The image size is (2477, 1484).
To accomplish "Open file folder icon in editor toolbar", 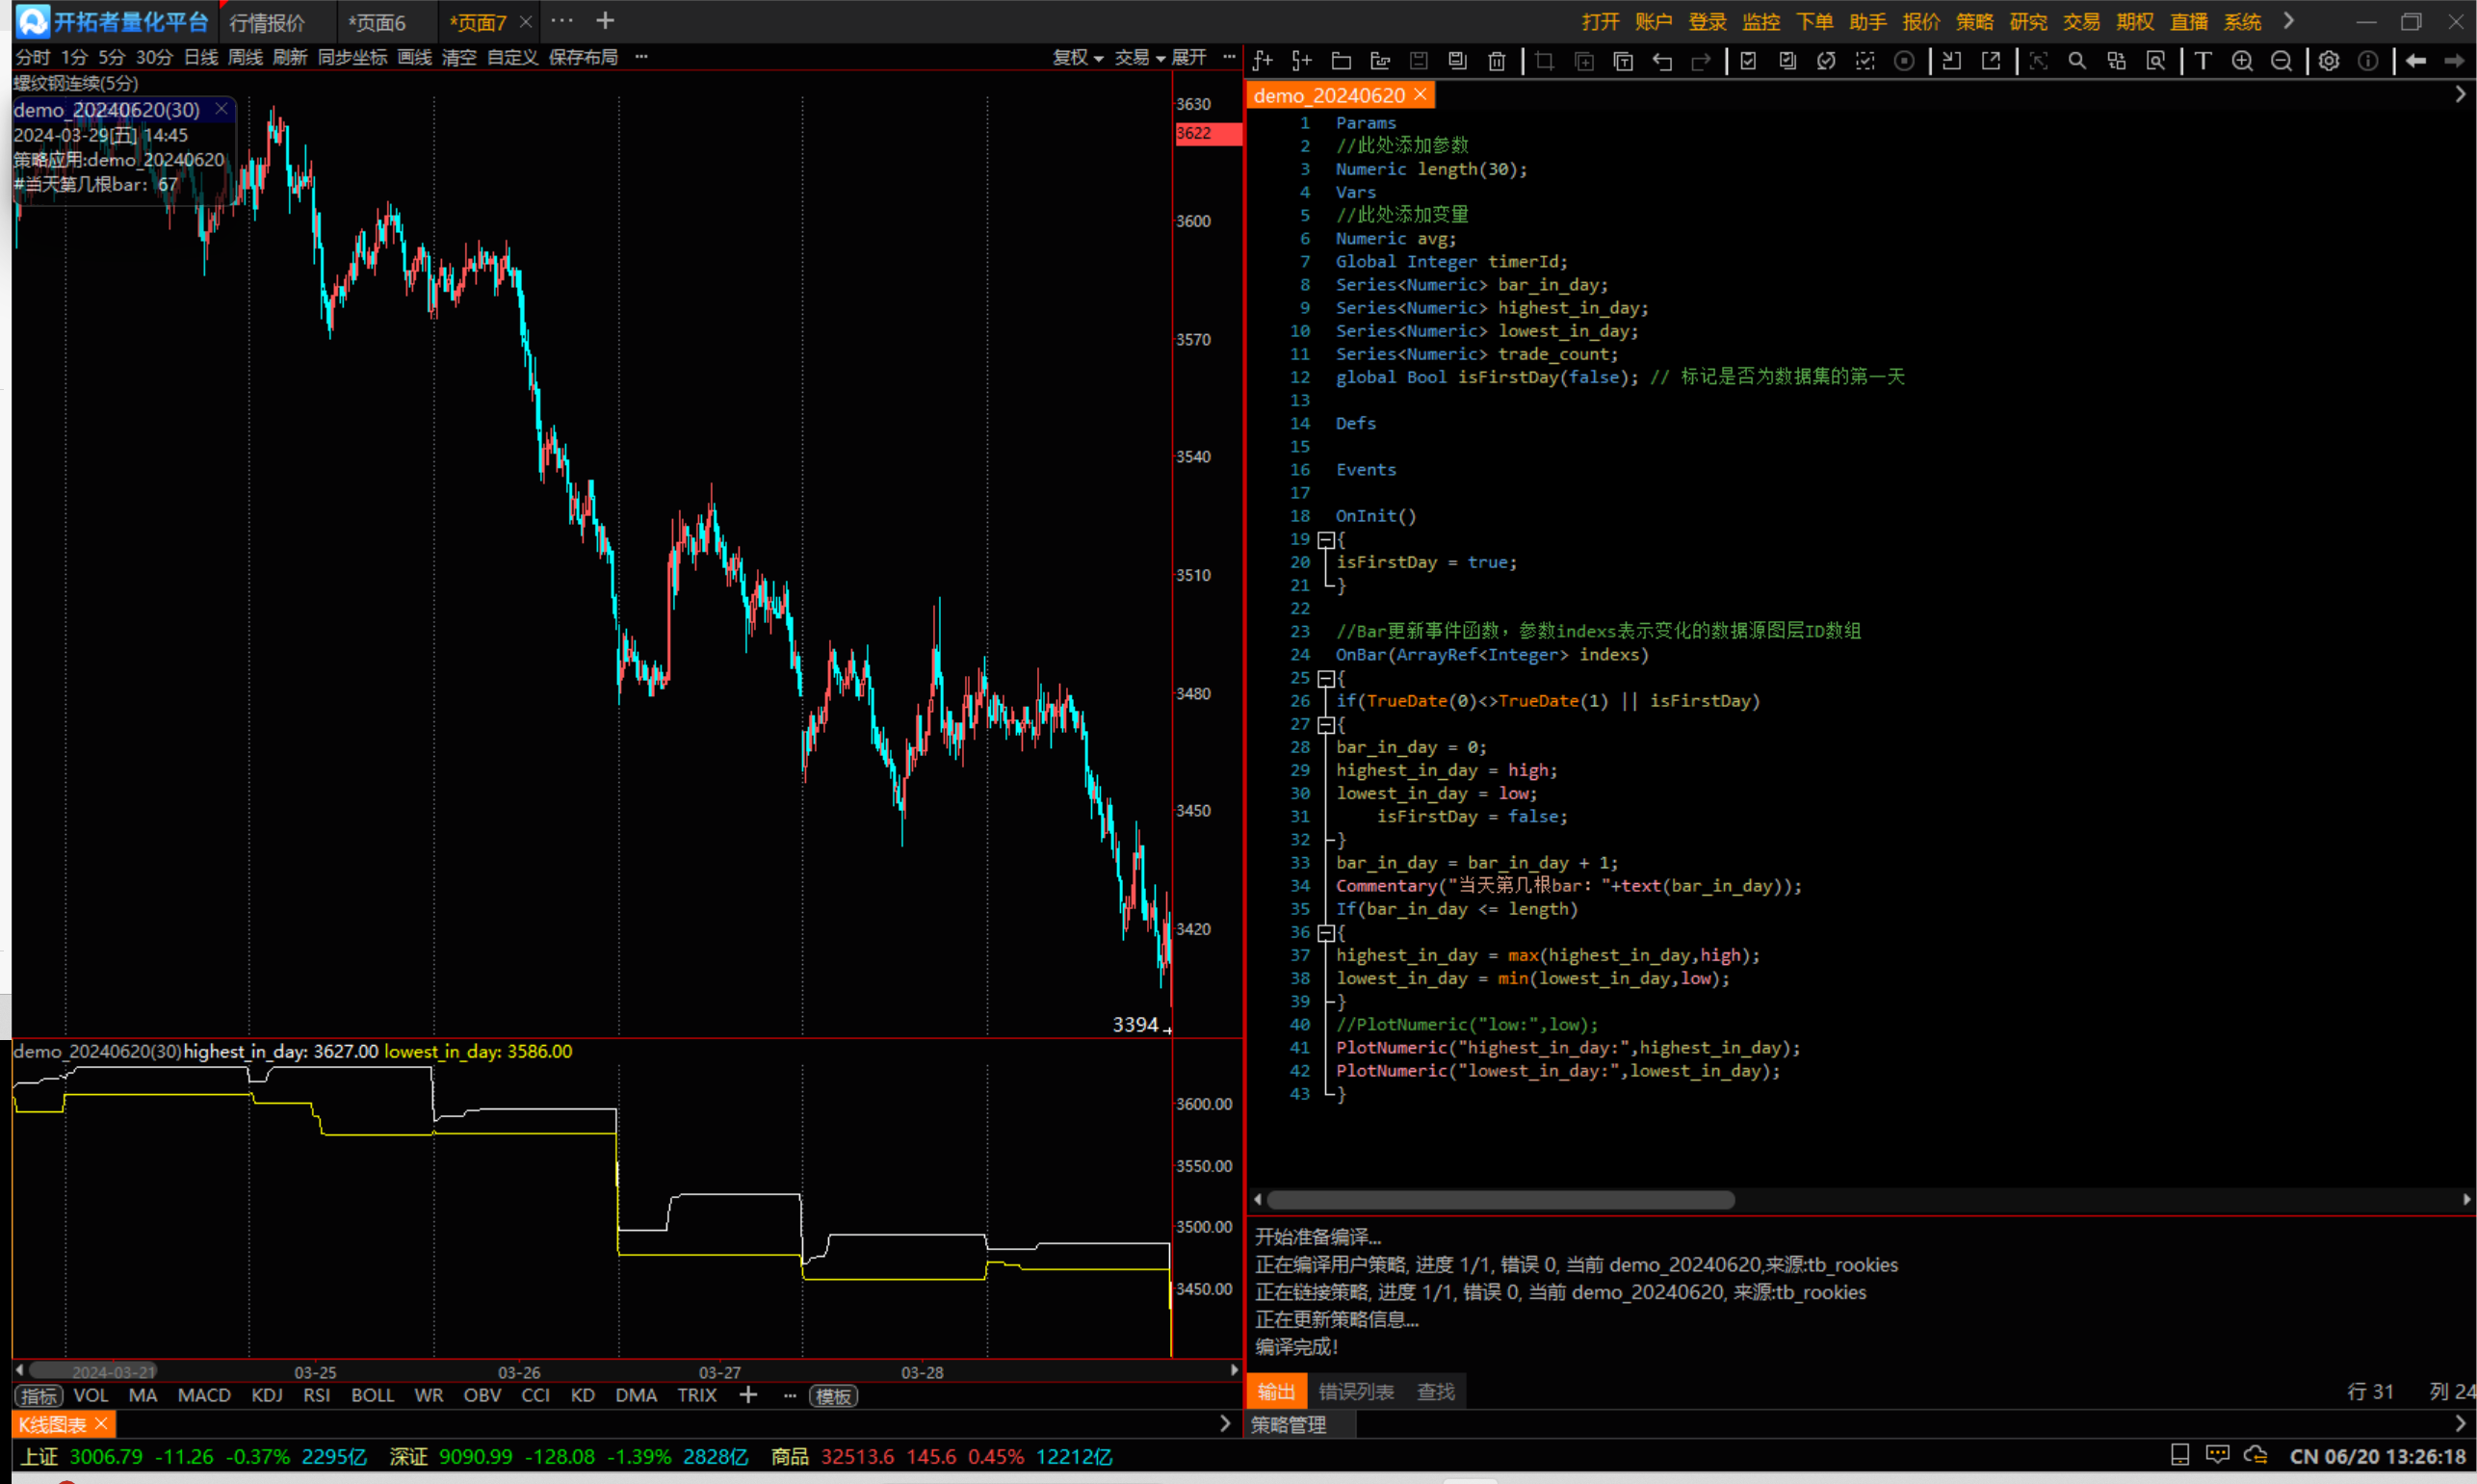I will click(x=1341, y=61).
